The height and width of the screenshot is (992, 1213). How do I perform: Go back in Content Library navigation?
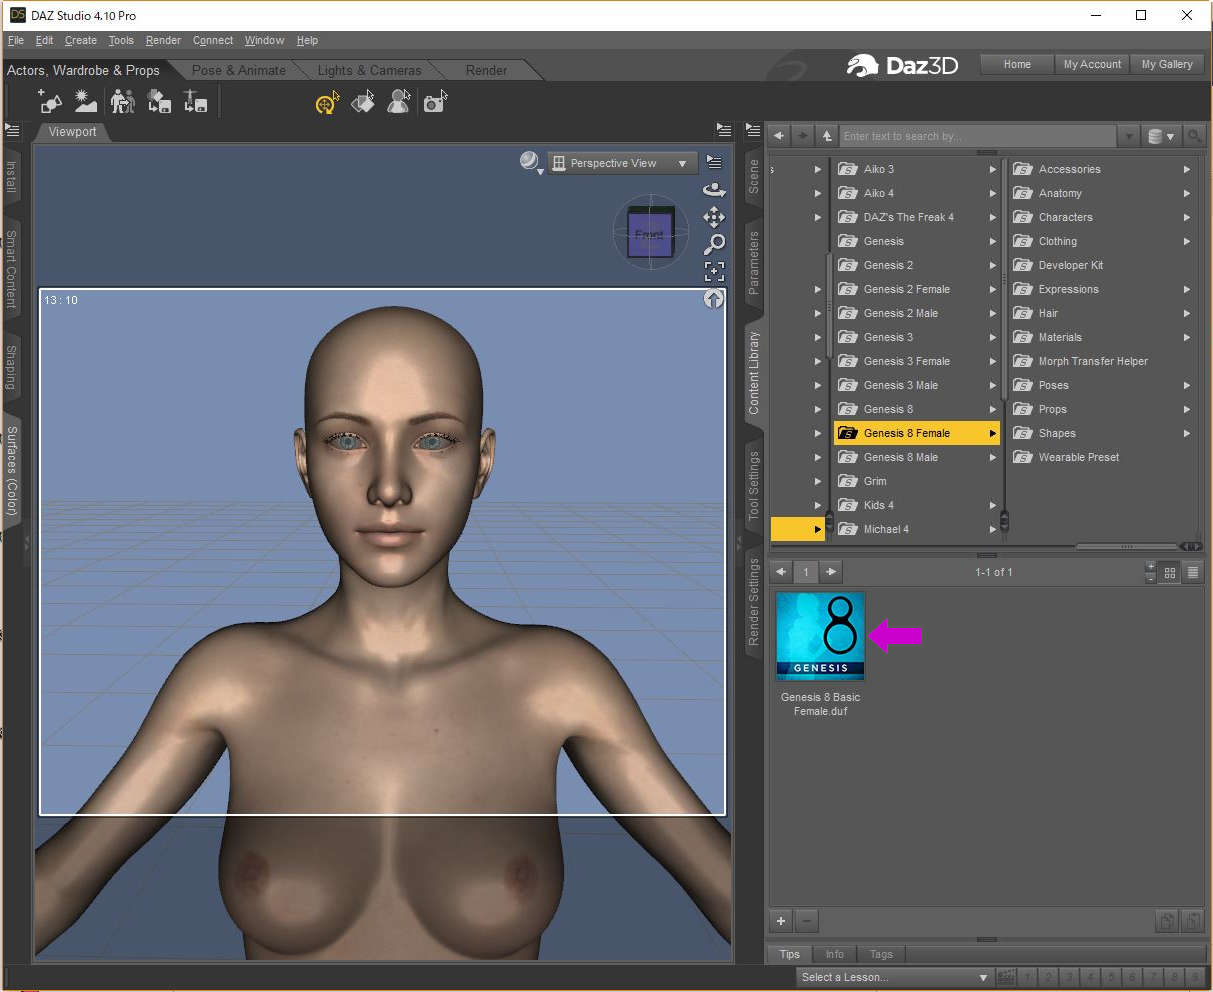tap(779, 136)
